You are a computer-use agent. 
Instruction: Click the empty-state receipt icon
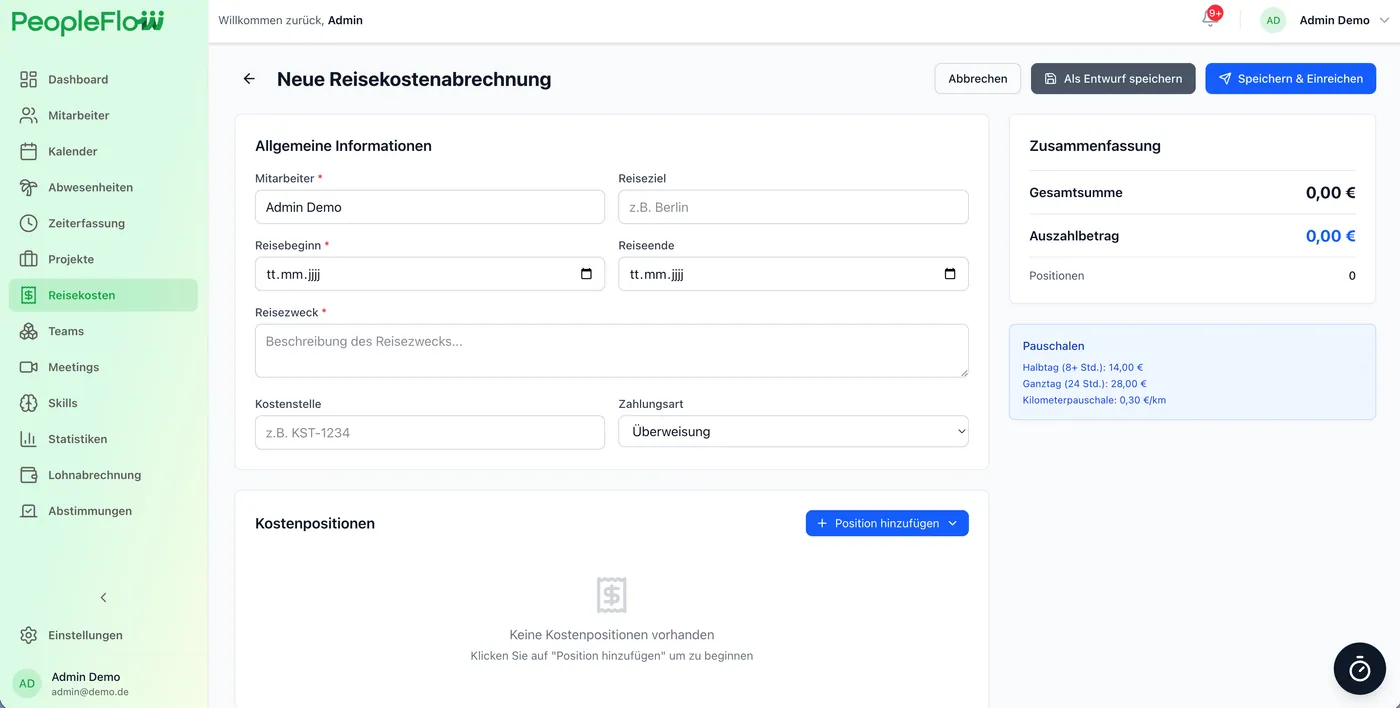(x=612, y=595)
